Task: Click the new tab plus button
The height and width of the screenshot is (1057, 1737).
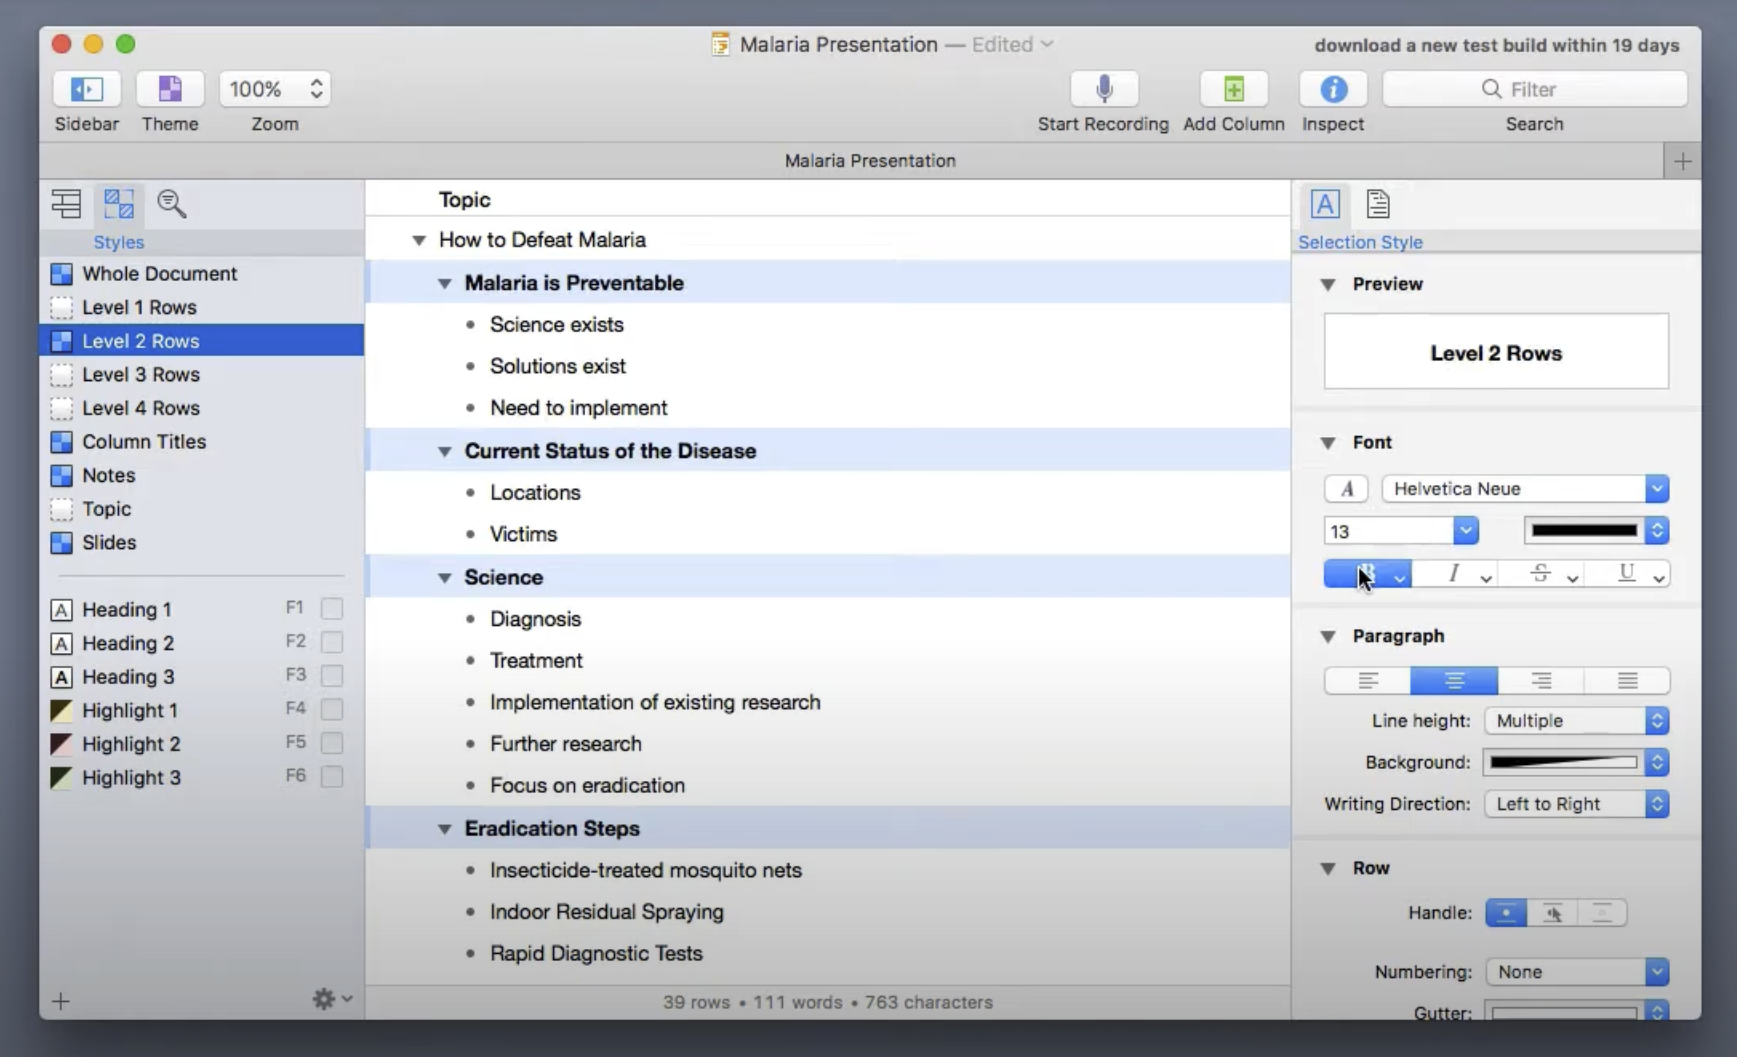Action: 1682,161
